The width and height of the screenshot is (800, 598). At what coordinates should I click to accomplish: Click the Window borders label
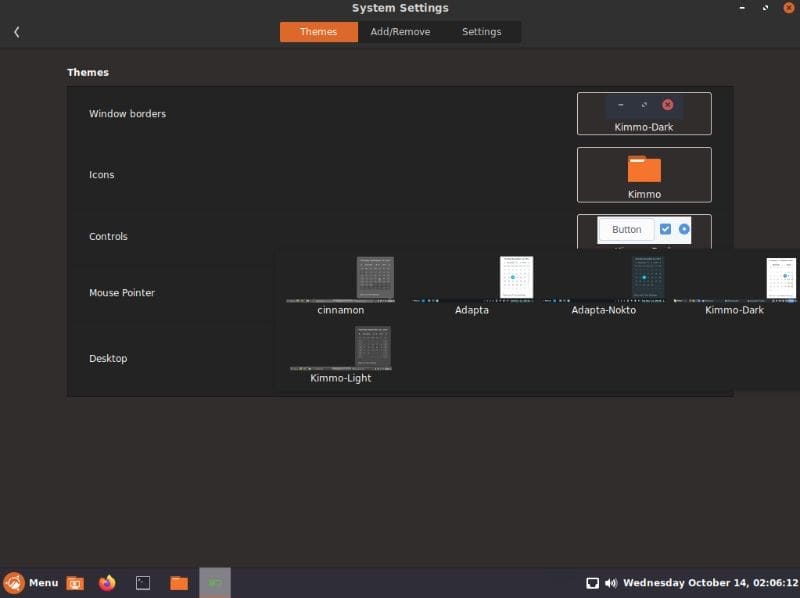[x=128, y=113]
